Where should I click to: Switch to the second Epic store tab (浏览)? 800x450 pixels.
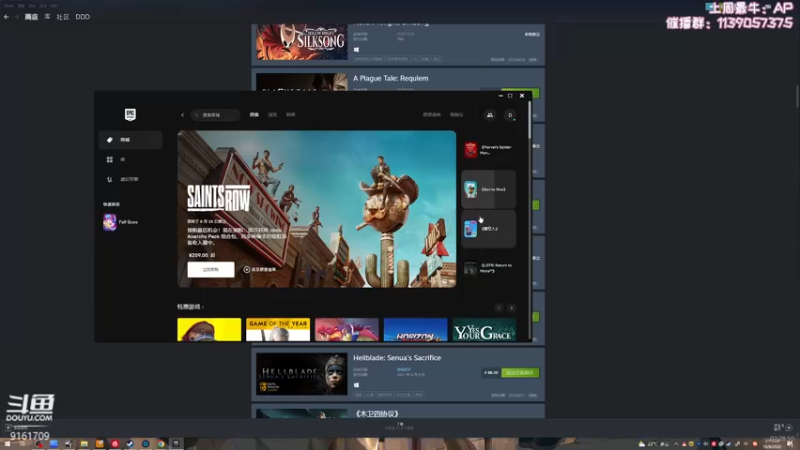(272, 115)
